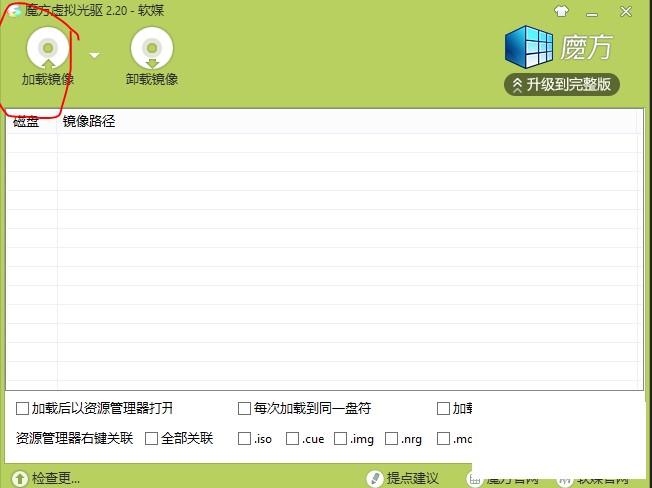Check the 全部关联 checkbox
The height and width of the screenshot is (488, 652).
[x=151, y=439]
